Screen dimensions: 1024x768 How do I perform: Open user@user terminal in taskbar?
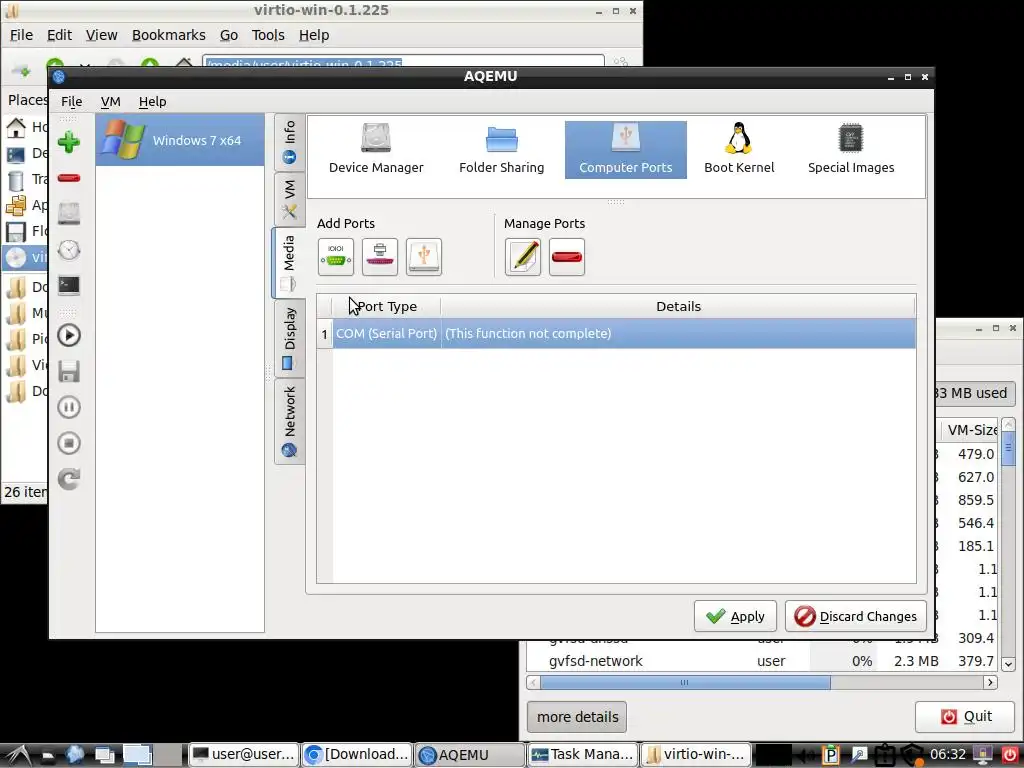[x=244, y=754]
